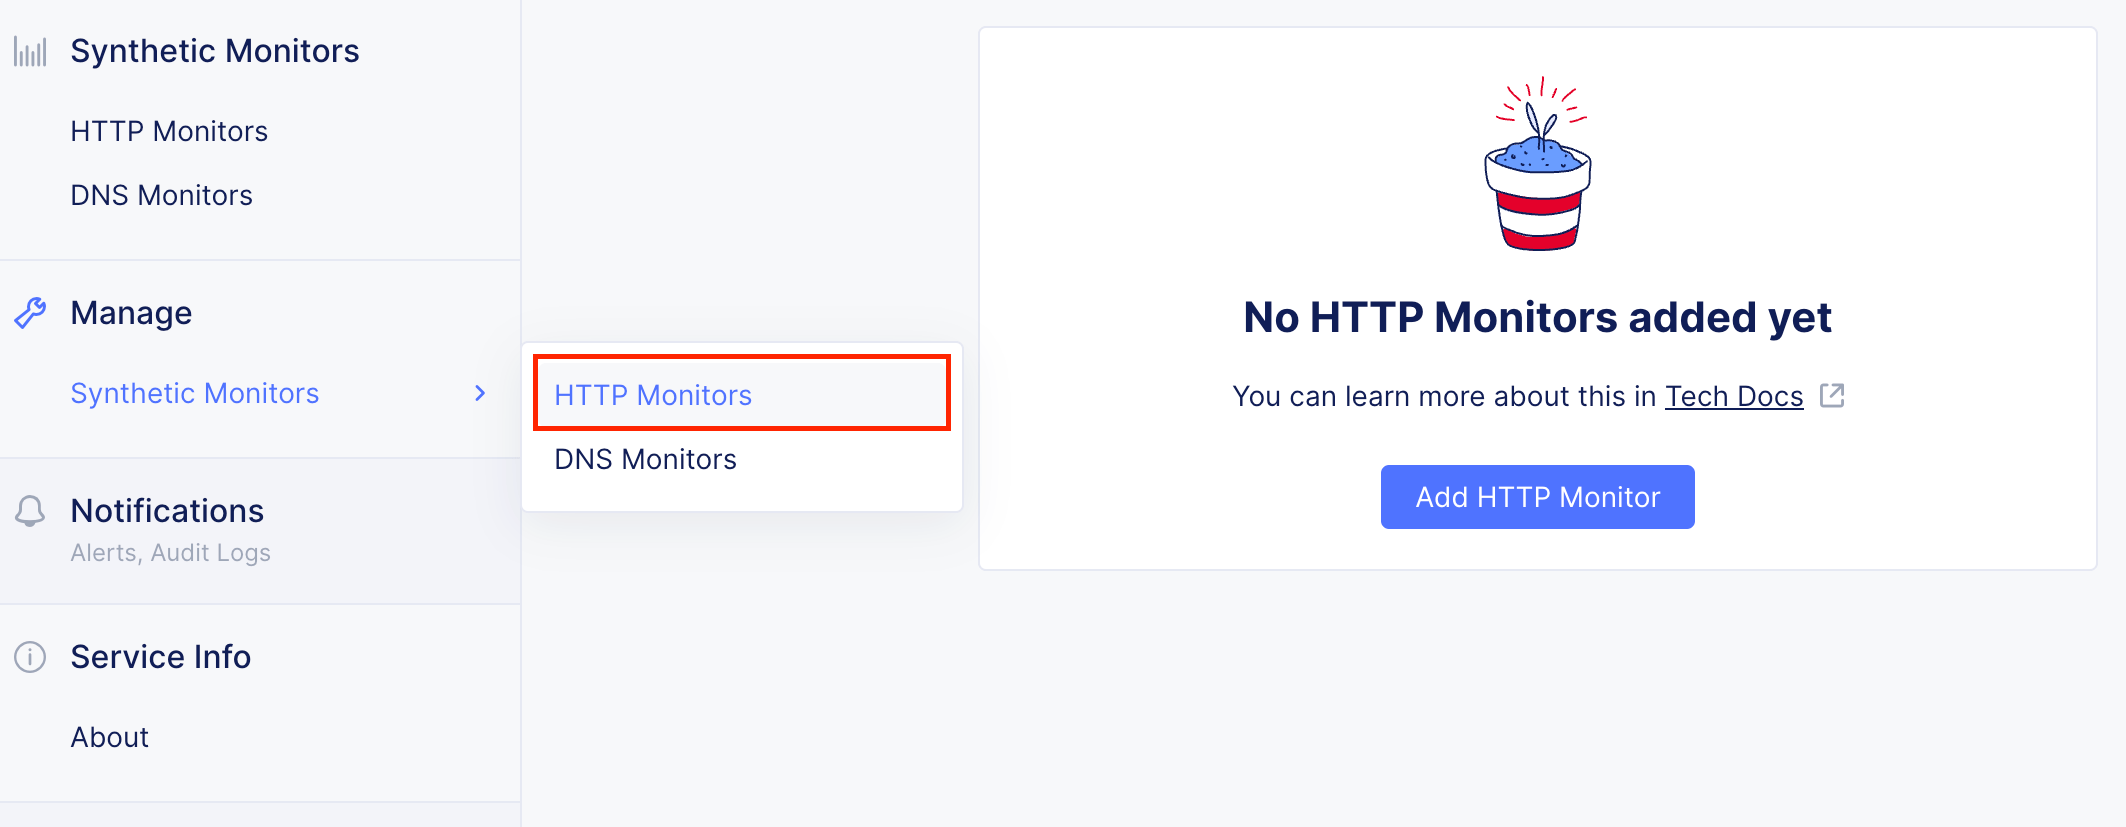
Task: Click the 'No HTTP Monitors added yet' heading
Action: (1537, 317)
